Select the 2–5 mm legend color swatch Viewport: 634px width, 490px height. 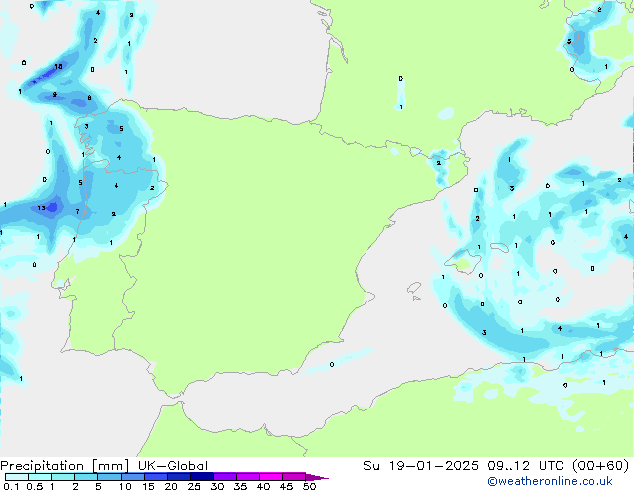tap(86, 477)
